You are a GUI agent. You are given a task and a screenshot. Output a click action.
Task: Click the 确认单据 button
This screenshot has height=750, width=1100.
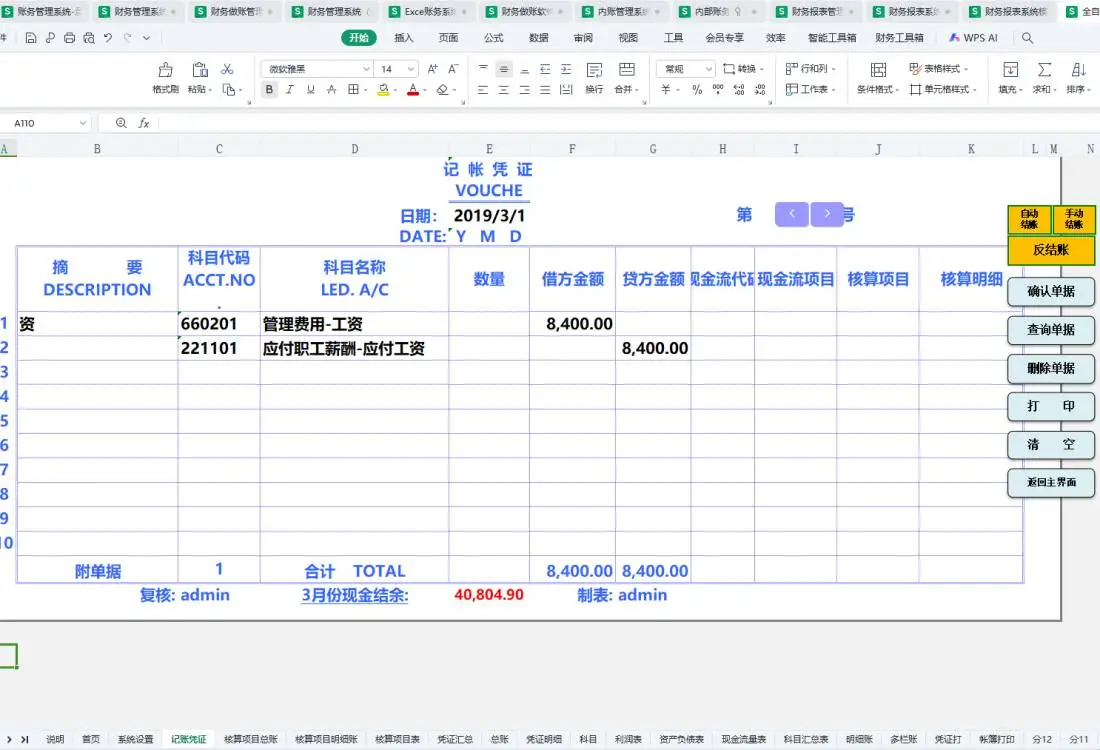[x=1050, y=292]
